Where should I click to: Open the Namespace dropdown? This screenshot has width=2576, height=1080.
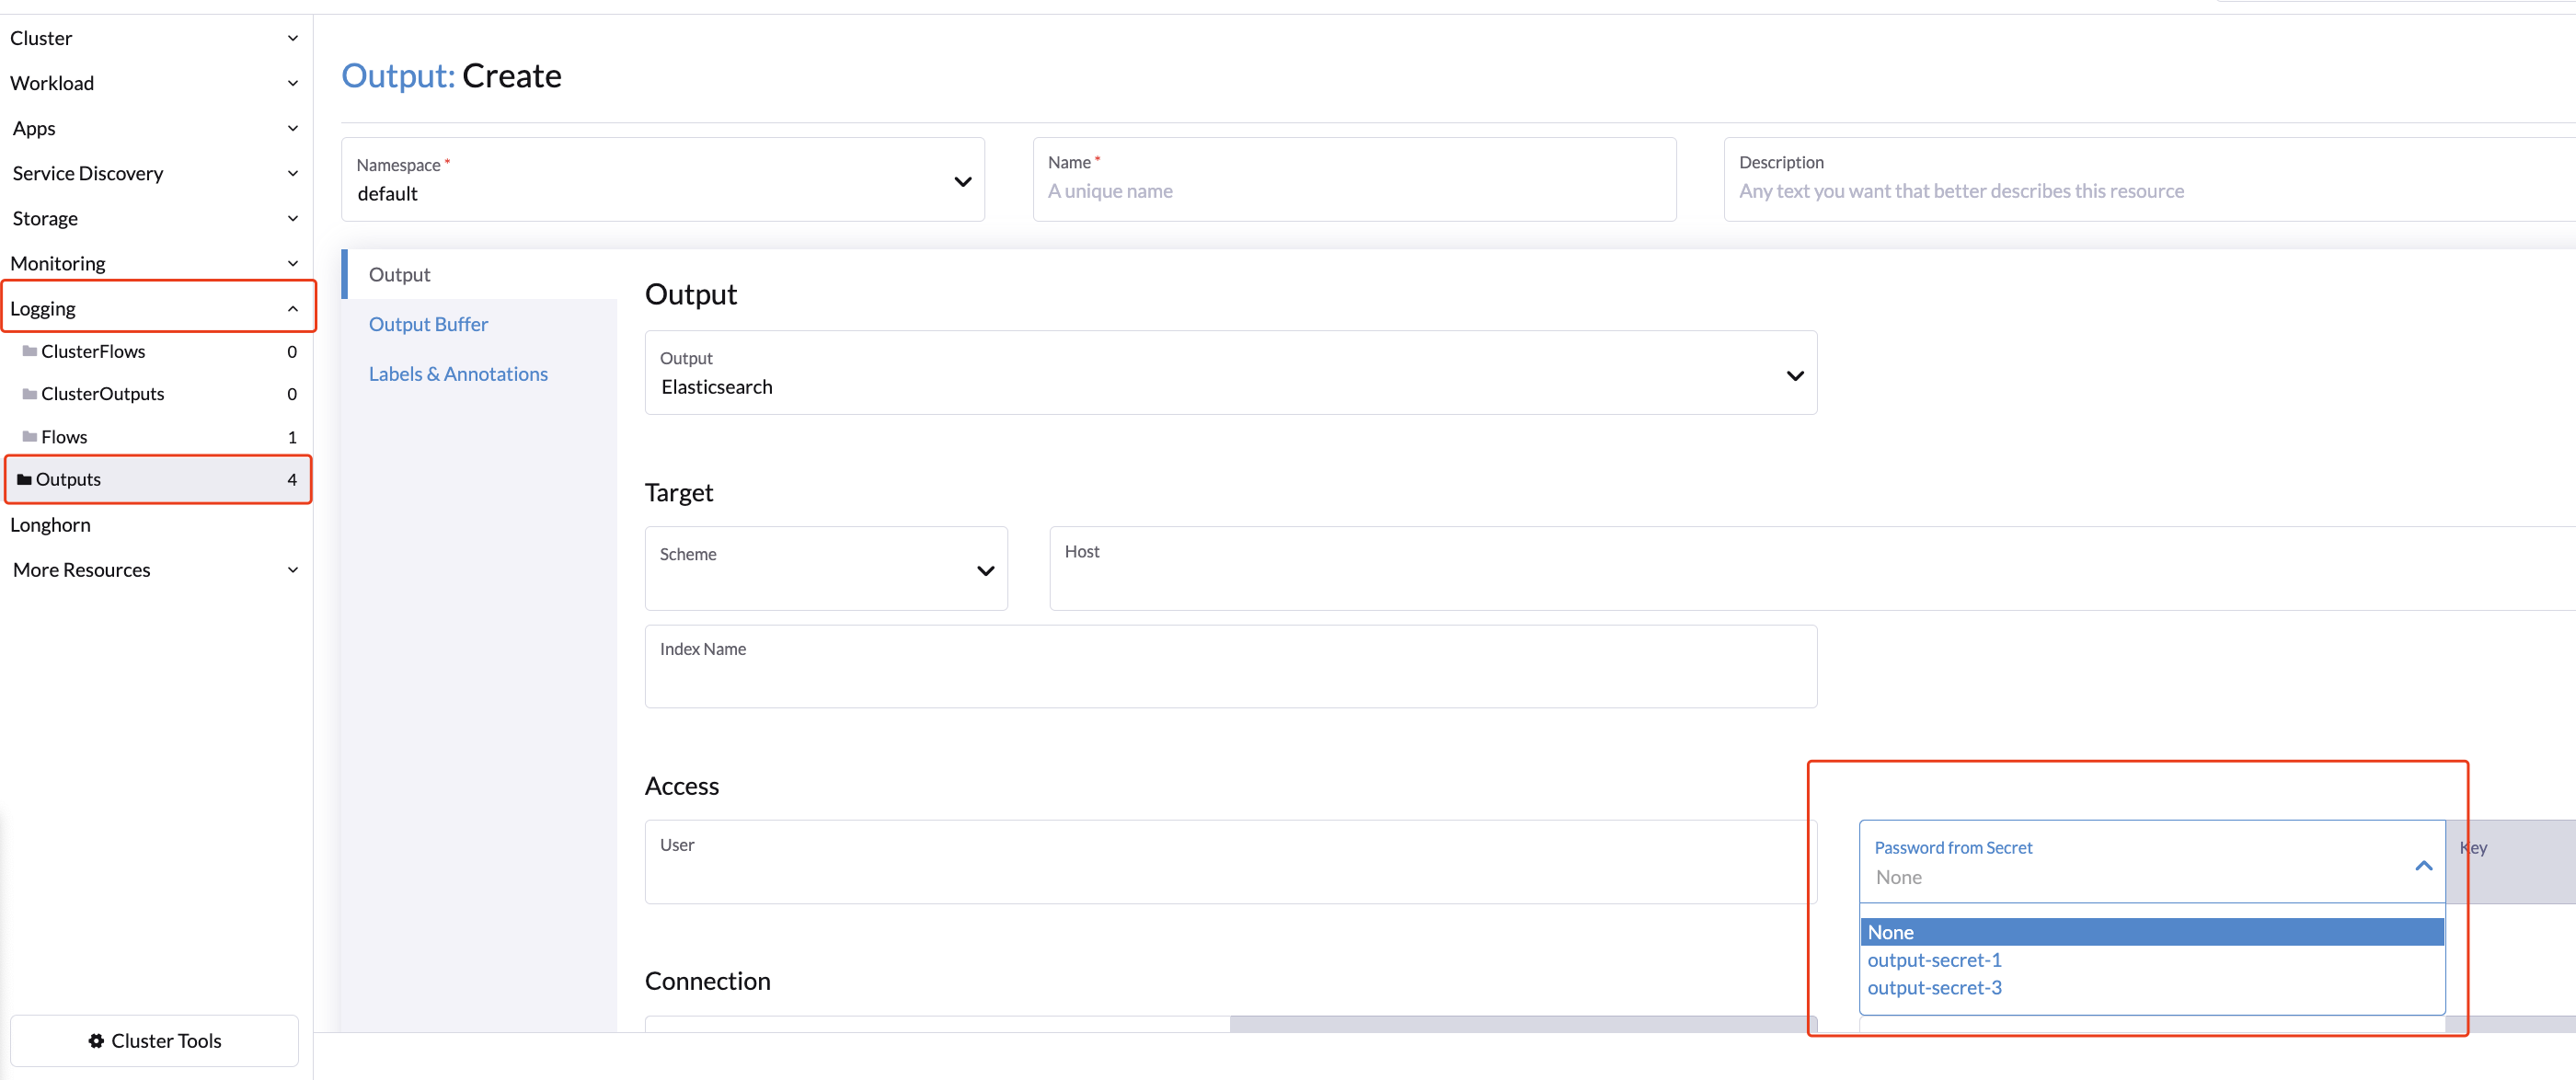(x=962, y=181)
